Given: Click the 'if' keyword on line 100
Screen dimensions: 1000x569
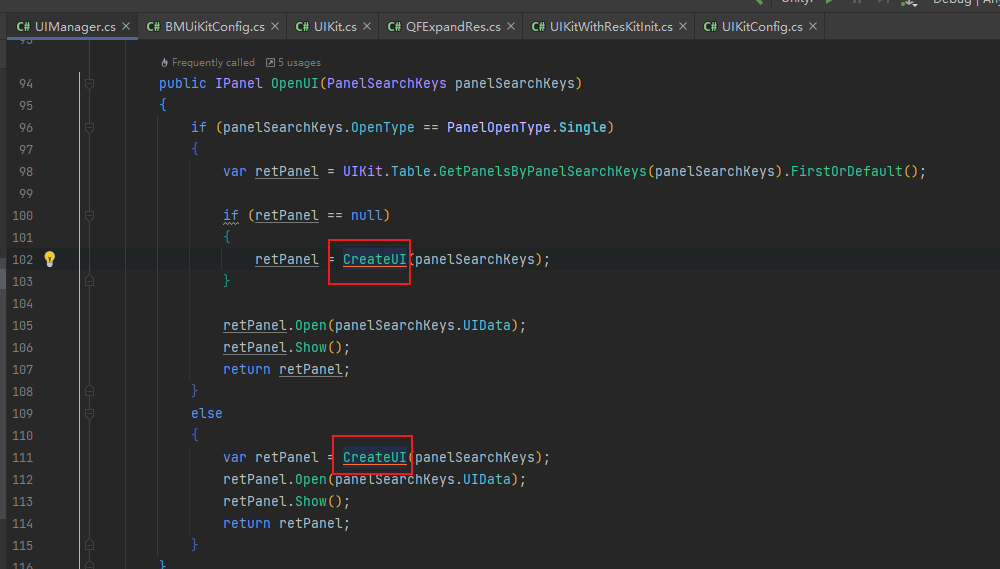Looking at the screenshot, I should (231, 216).
